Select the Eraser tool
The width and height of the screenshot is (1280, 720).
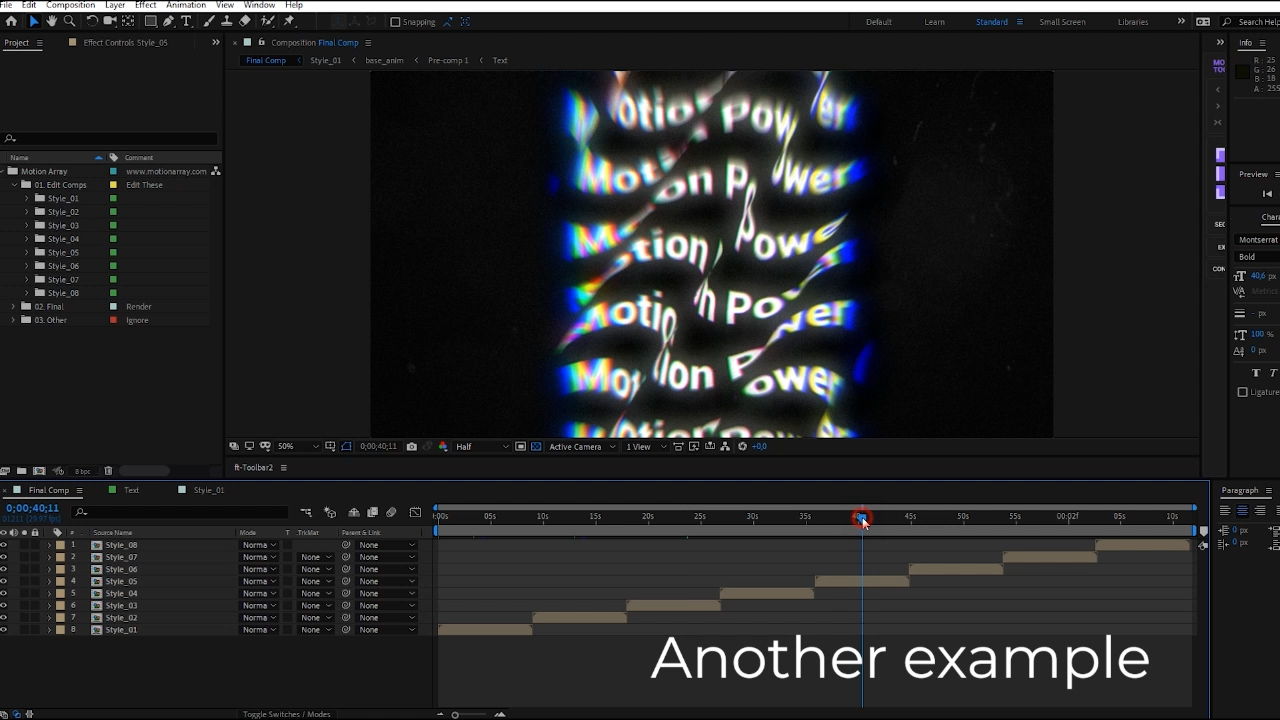tap(245, 21)
